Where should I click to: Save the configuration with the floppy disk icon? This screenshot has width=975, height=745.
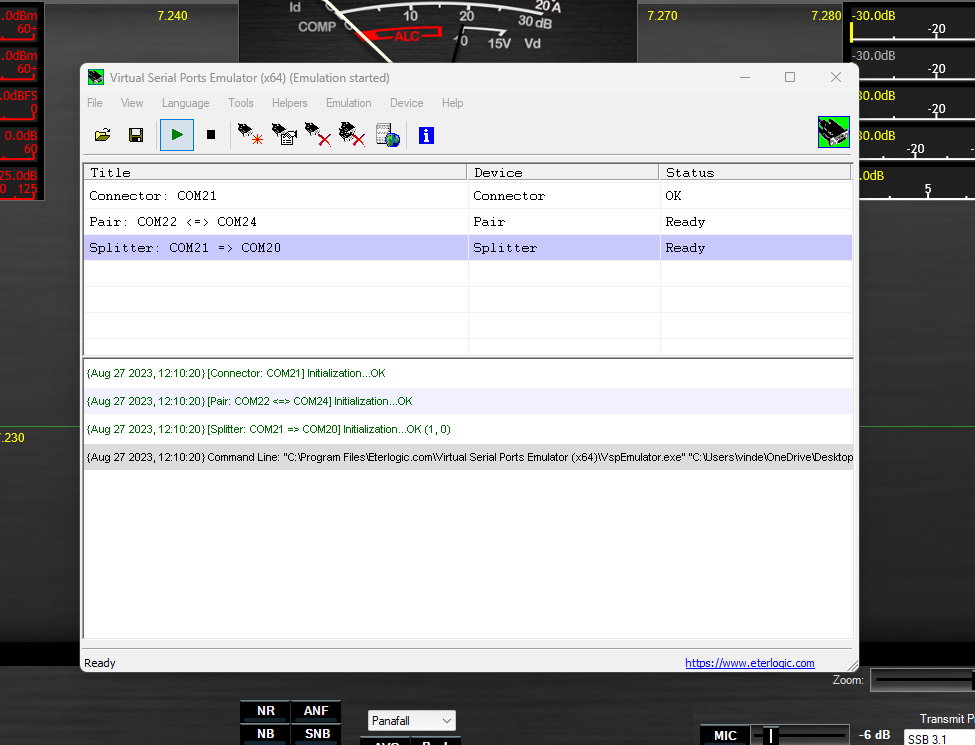coord(136,135)
